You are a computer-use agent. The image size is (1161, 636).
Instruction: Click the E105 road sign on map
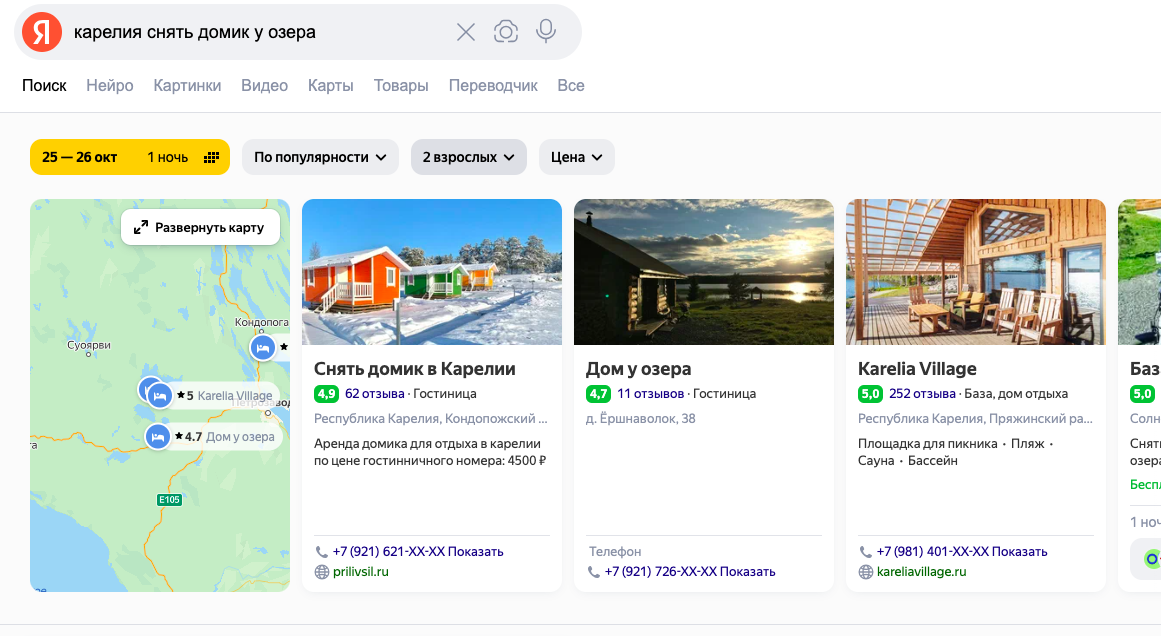[x=170, y=500]
